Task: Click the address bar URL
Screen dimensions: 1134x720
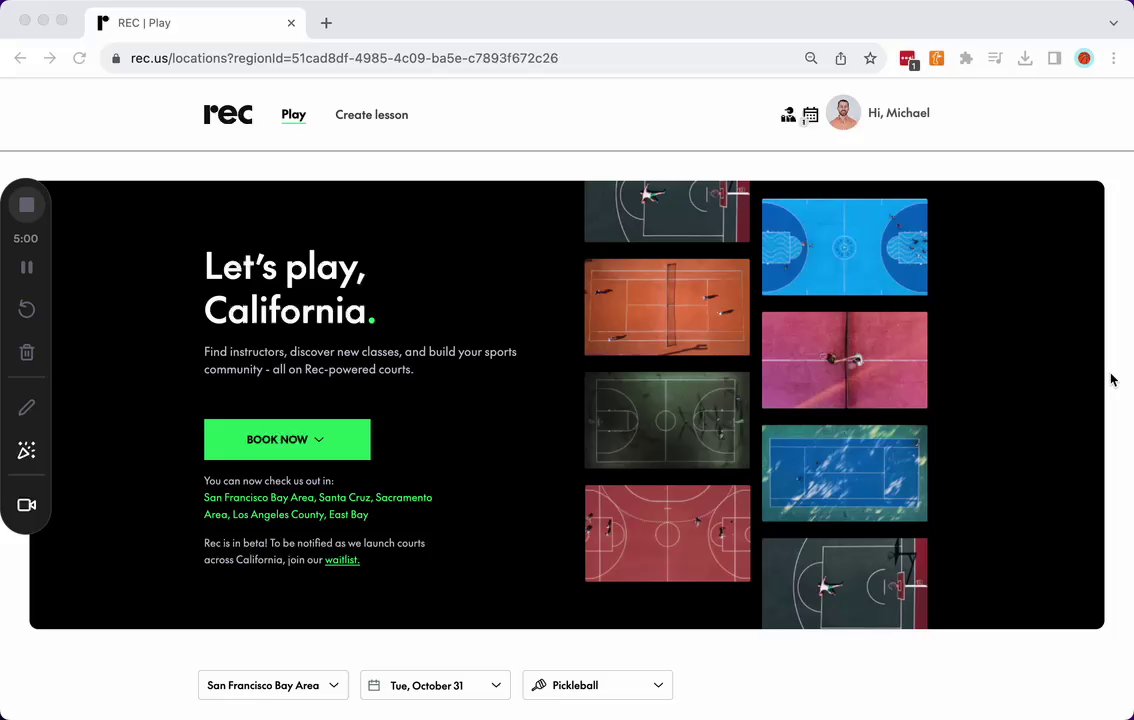Action: 344,59
